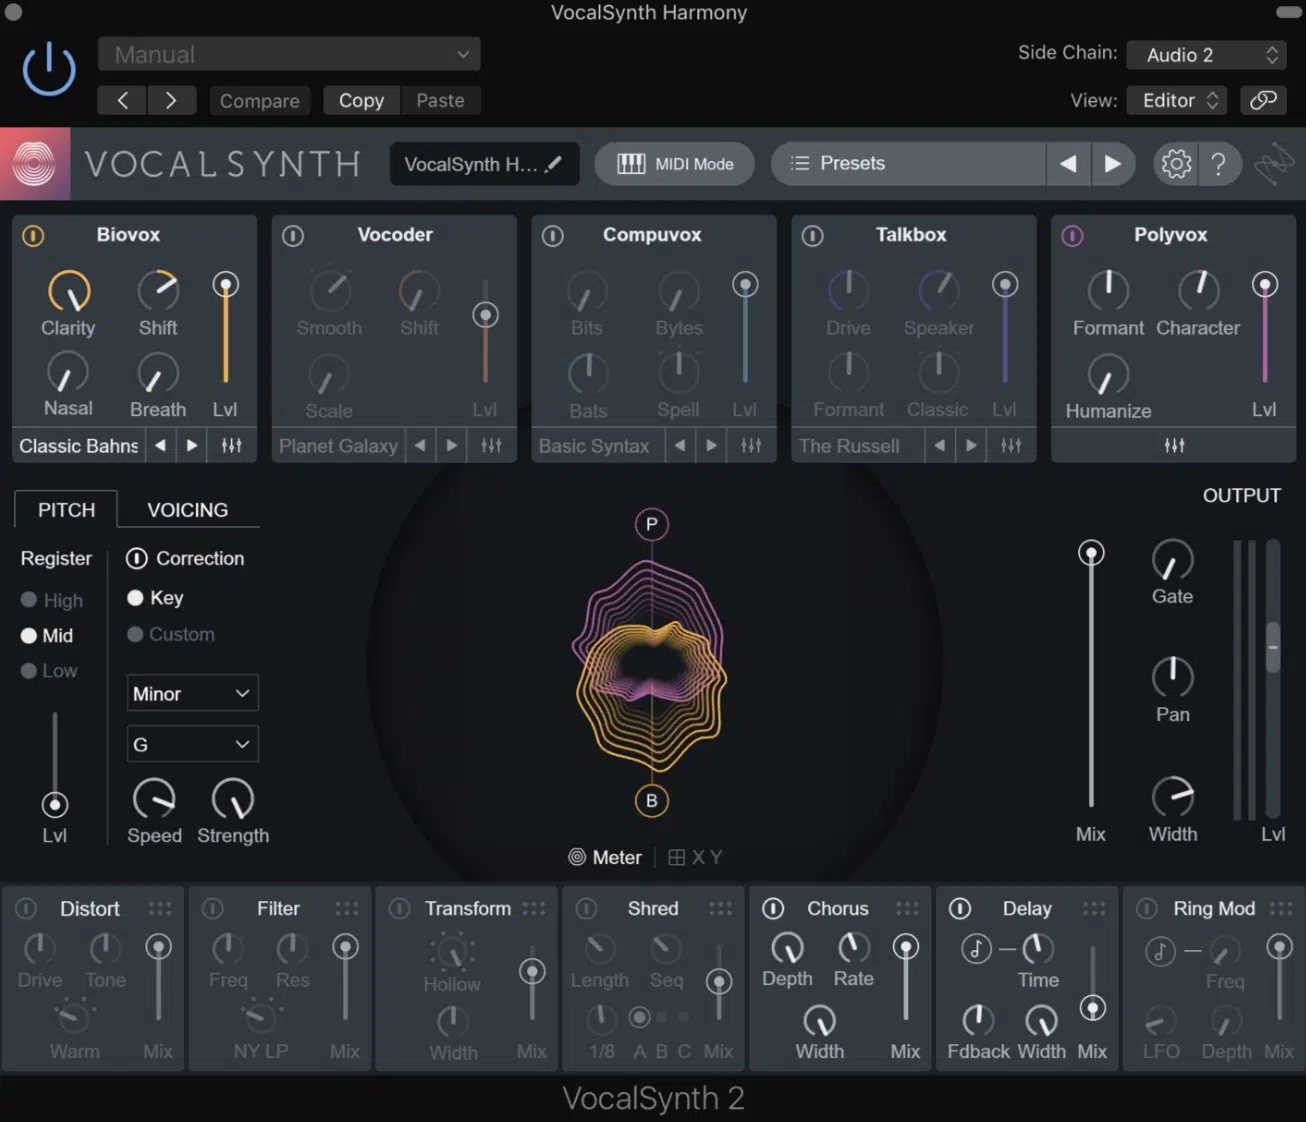Switch visualizer to X Y view
The width and height of the screenshot is (1306, 1122).
tap(695, 857)
